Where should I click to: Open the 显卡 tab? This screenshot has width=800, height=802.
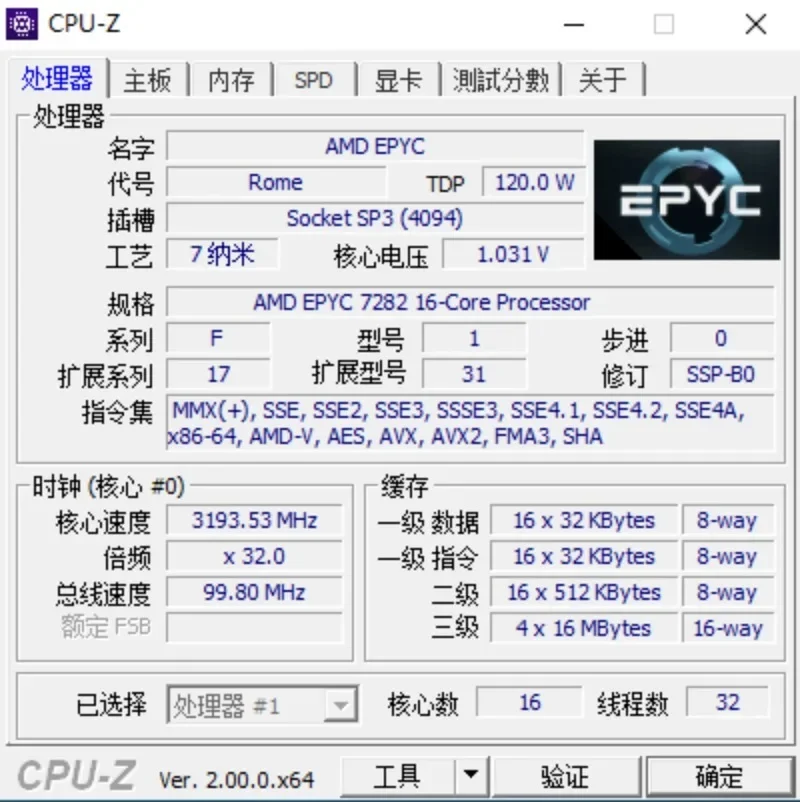coord(398,80)
